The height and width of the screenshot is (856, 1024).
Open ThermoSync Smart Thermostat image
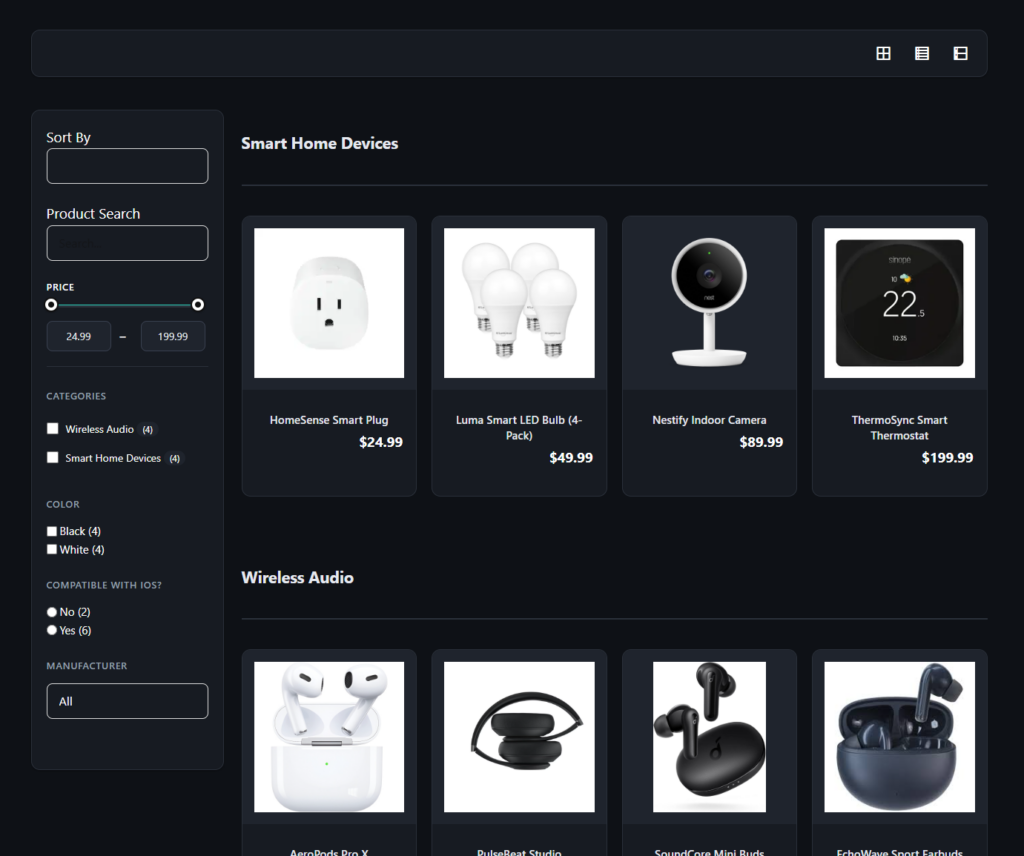899,303
